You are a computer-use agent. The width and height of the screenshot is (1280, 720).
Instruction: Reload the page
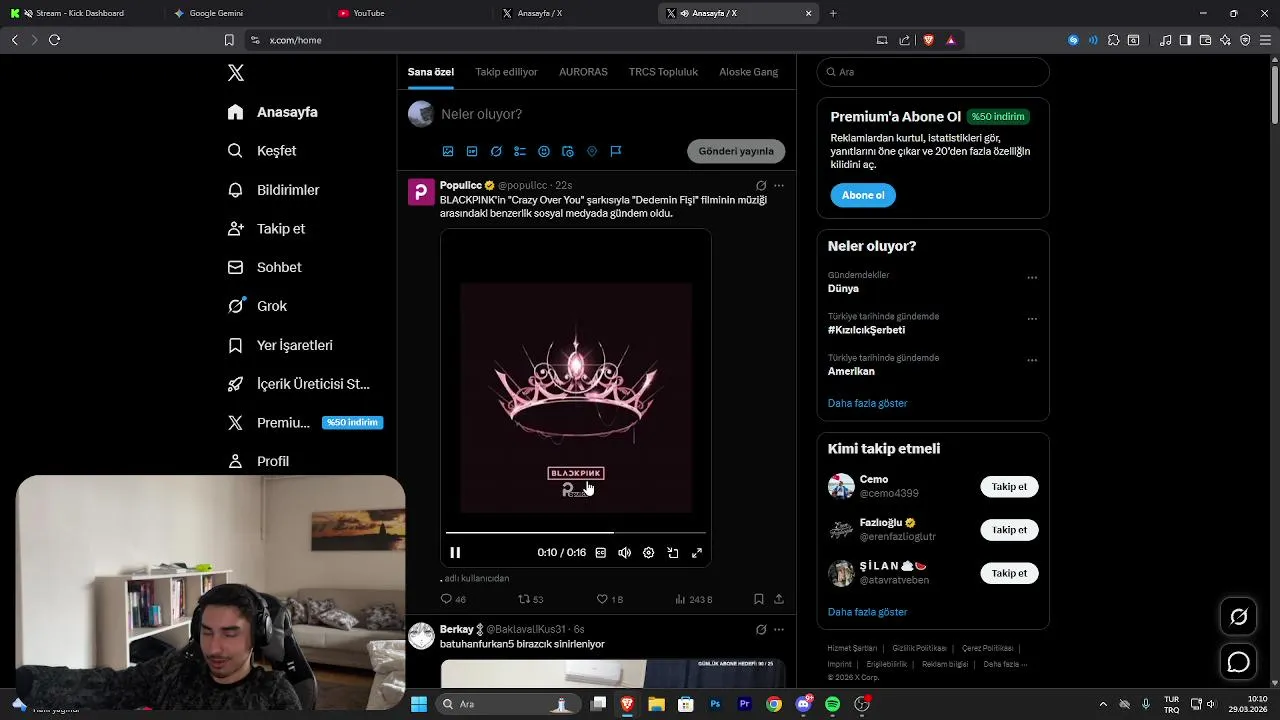pyautogui.click(x=54, y=40)
